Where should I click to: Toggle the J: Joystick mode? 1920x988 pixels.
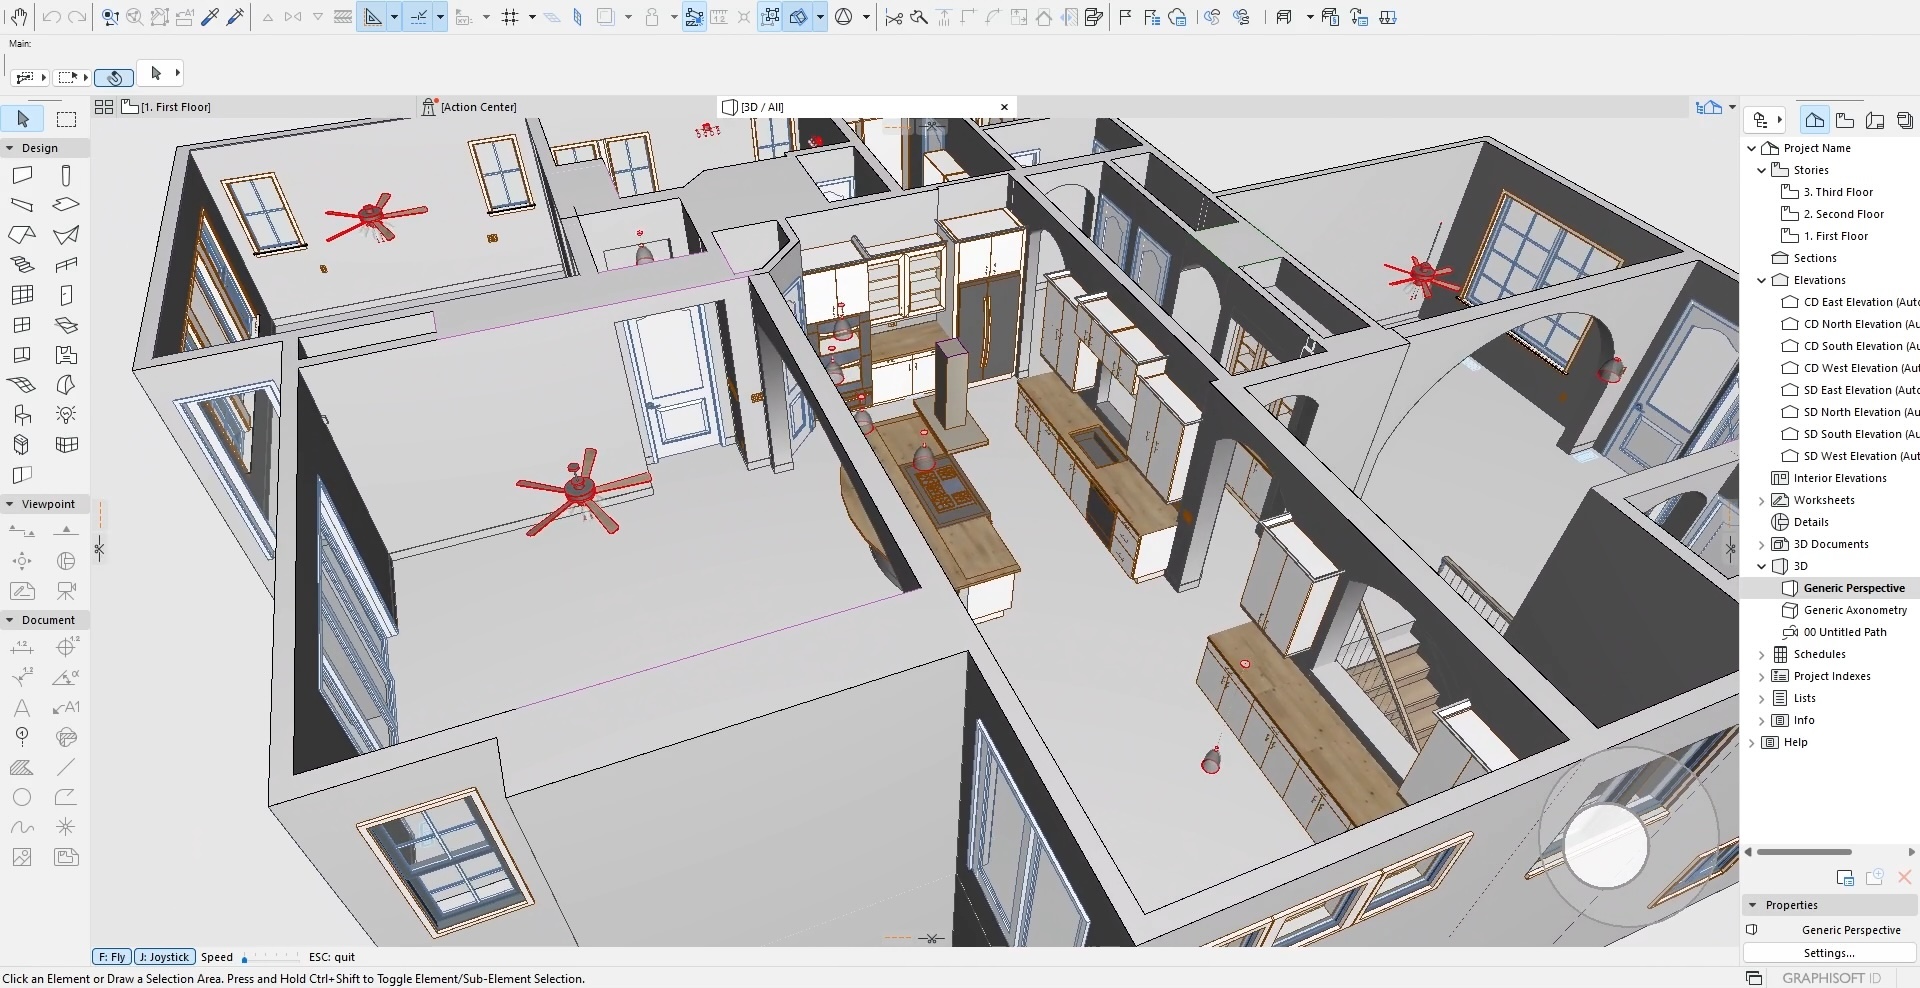[x=164, y=957]
